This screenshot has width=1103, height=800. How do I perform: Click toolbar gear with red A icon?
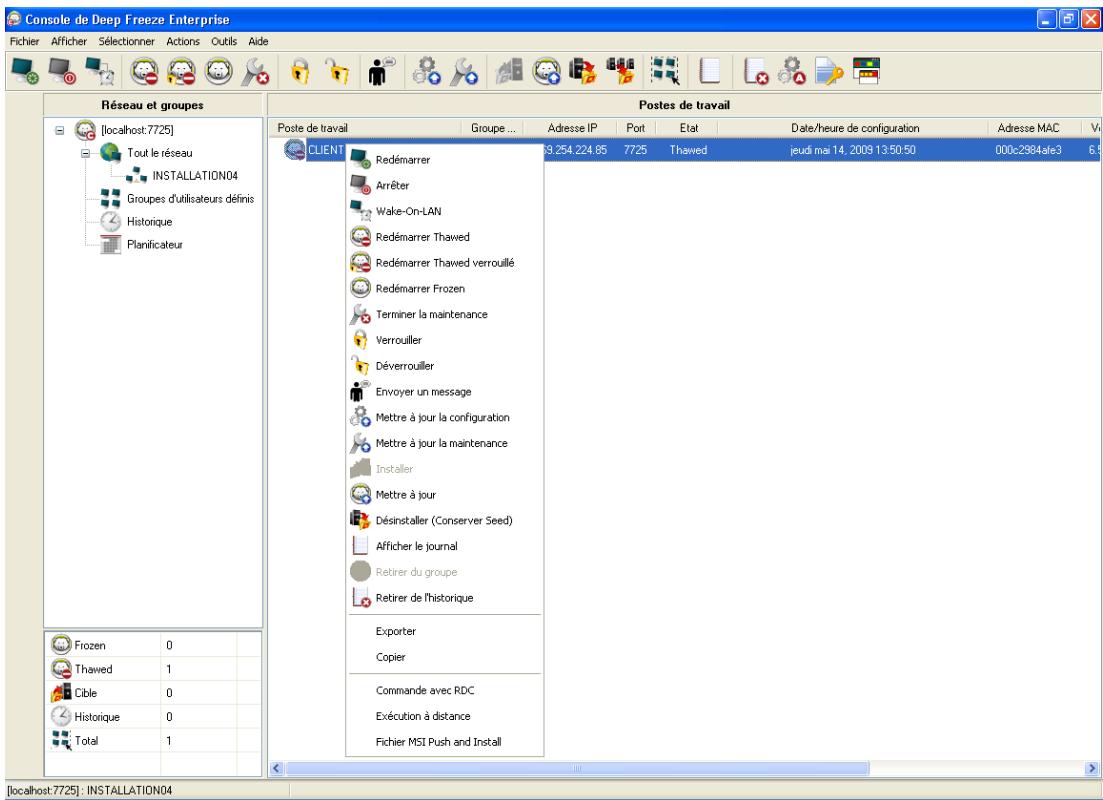pos(792,71)
